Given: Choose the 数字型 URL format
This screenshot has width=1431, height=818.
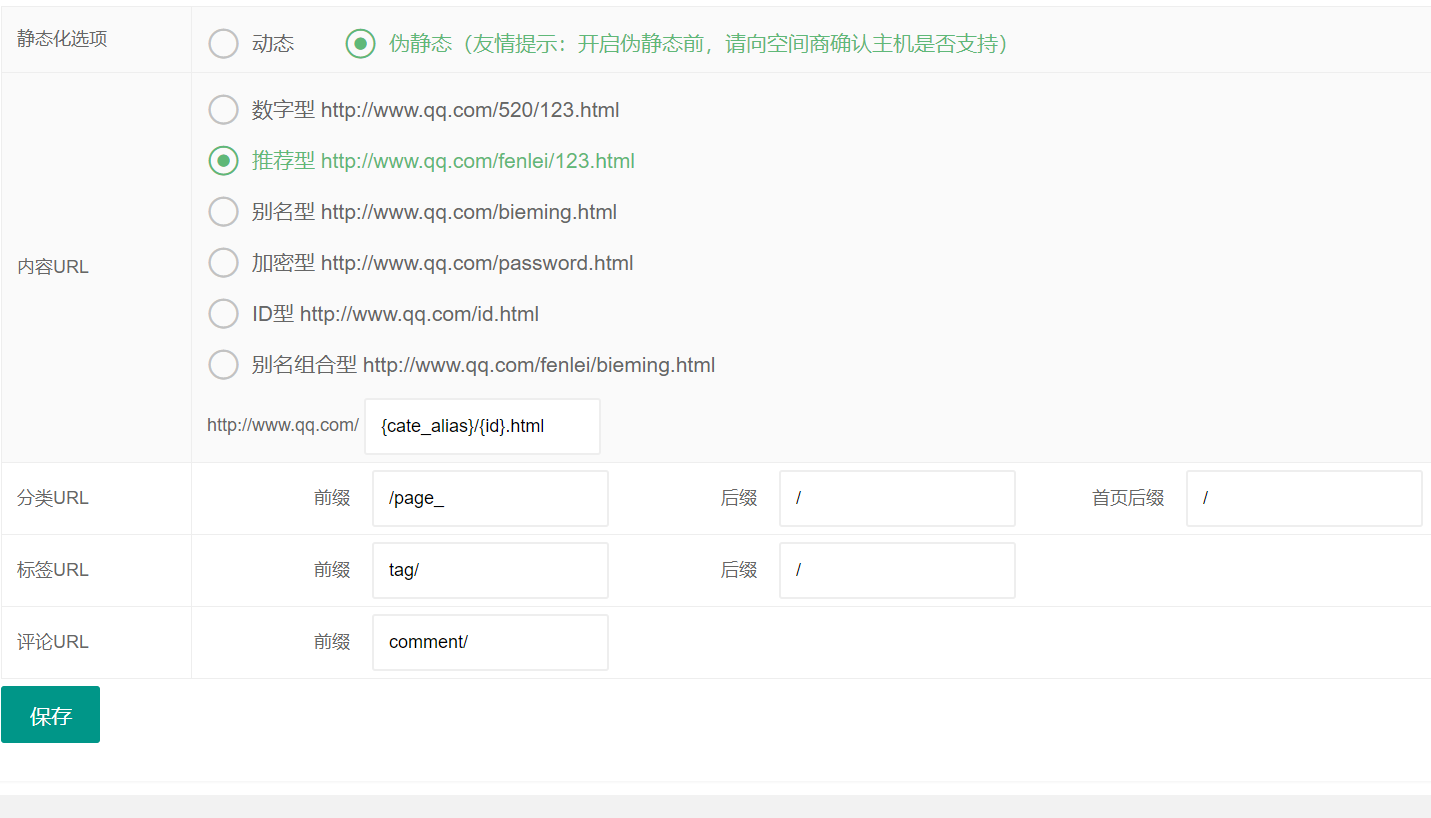Looking at the screenshot, I should point(223,110).
